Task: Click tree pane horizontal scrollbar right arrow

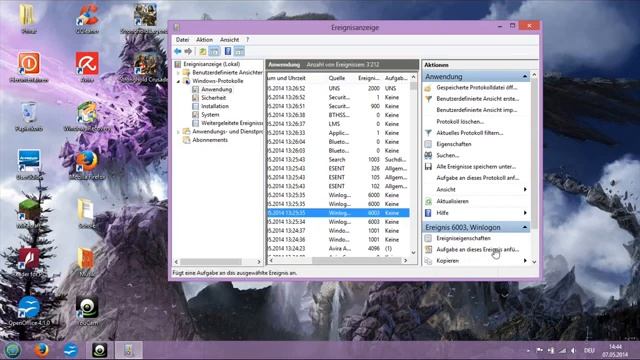Action: pos(259,262)
